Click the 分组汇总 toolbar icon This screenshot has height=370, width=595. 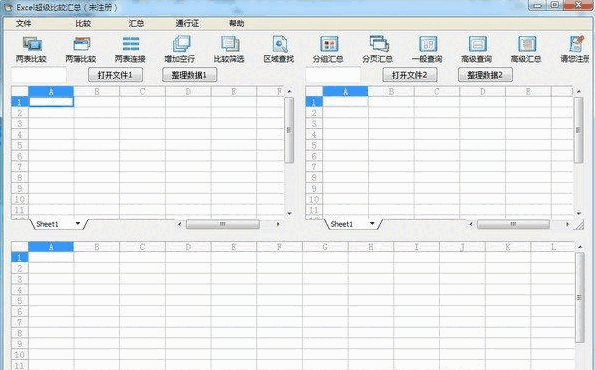(x=329, y=44)
